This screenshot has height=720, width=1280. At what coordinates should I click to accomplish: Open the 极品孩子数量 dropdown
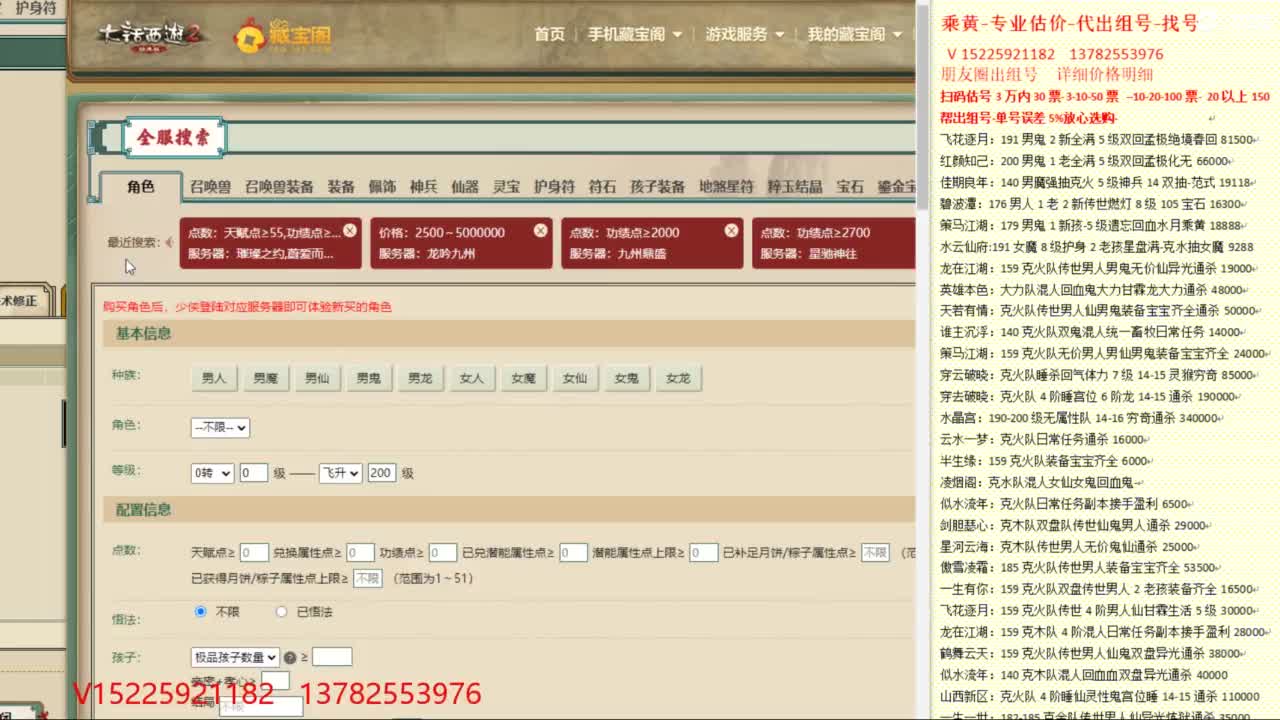235,657
